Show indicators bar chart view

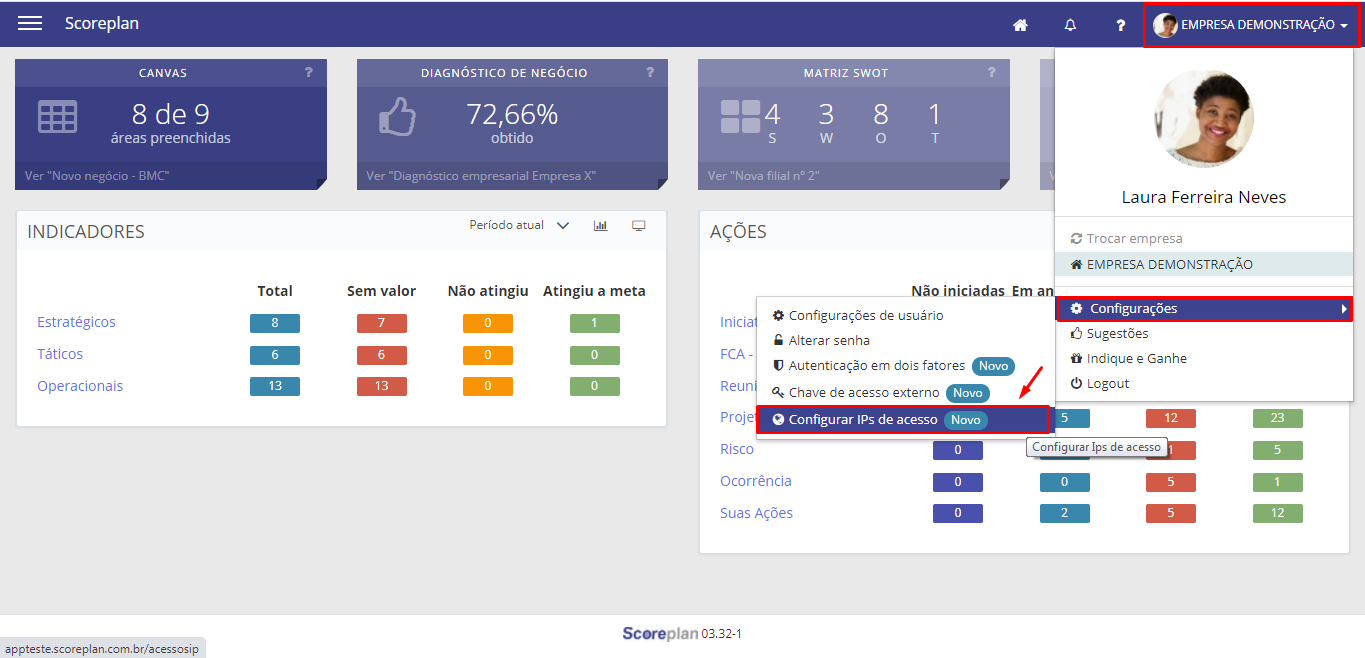click(x=600, y=226)
